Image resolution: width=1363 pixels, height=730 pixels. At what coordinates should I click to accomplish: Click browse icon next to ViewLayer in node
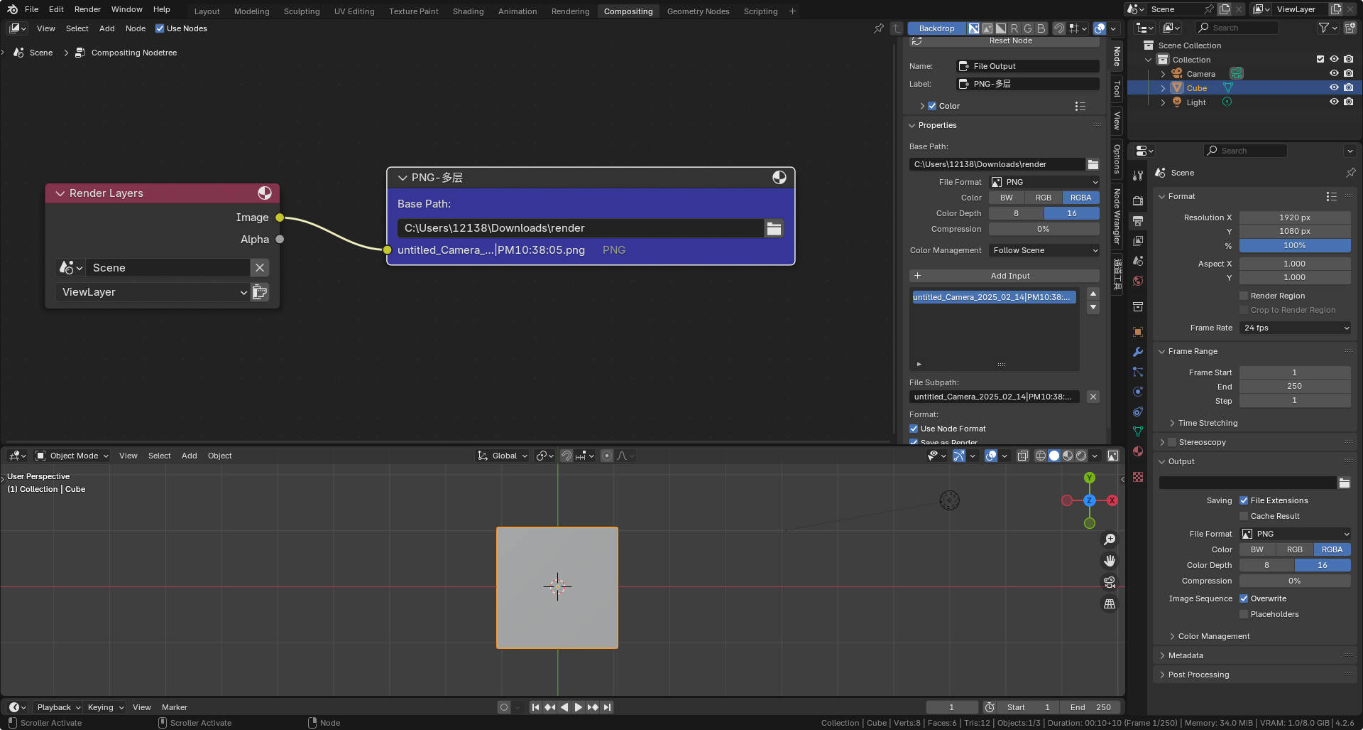(260, 292)
